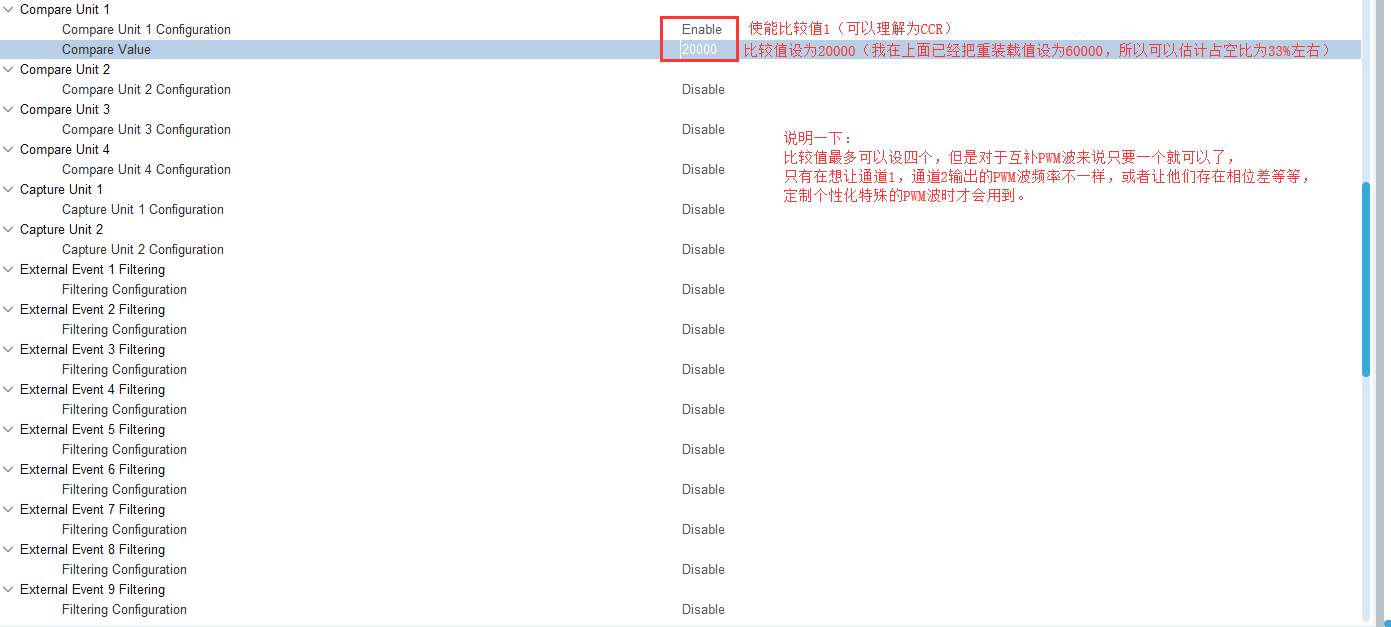Screen dimensions: 1391x627
Task: Collapse the External Event 1 Filtering section
Action: [8, 269]
